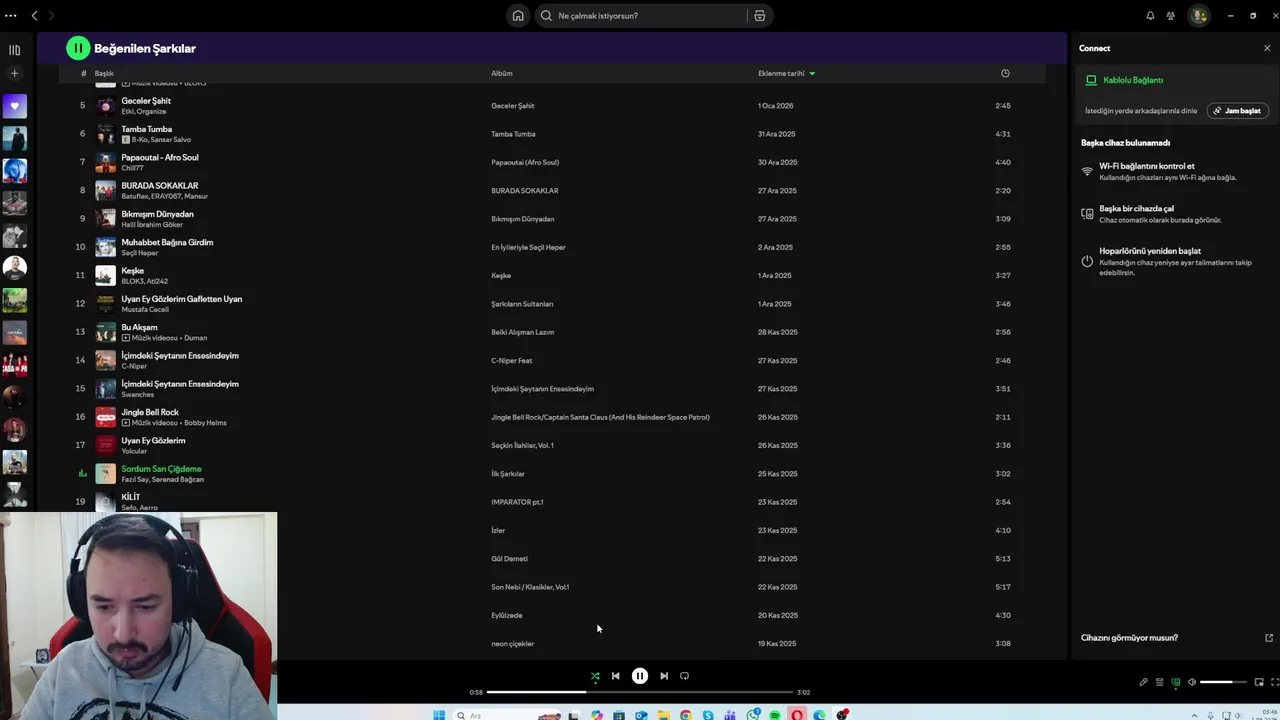This screenshot has height=720, width=1280.
Task: Go forward with the right arrow
Action: point(52,16)
